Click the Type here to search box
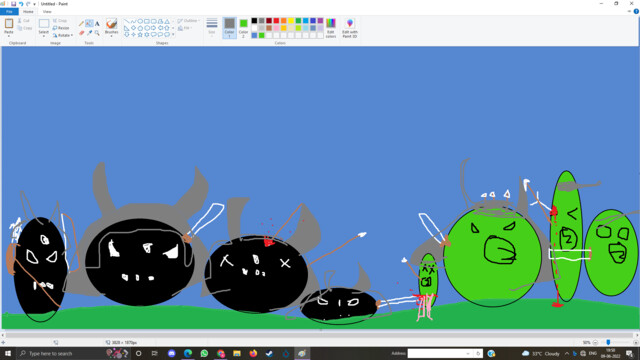Screen dimensions: 640x360 tap(60, 353)
